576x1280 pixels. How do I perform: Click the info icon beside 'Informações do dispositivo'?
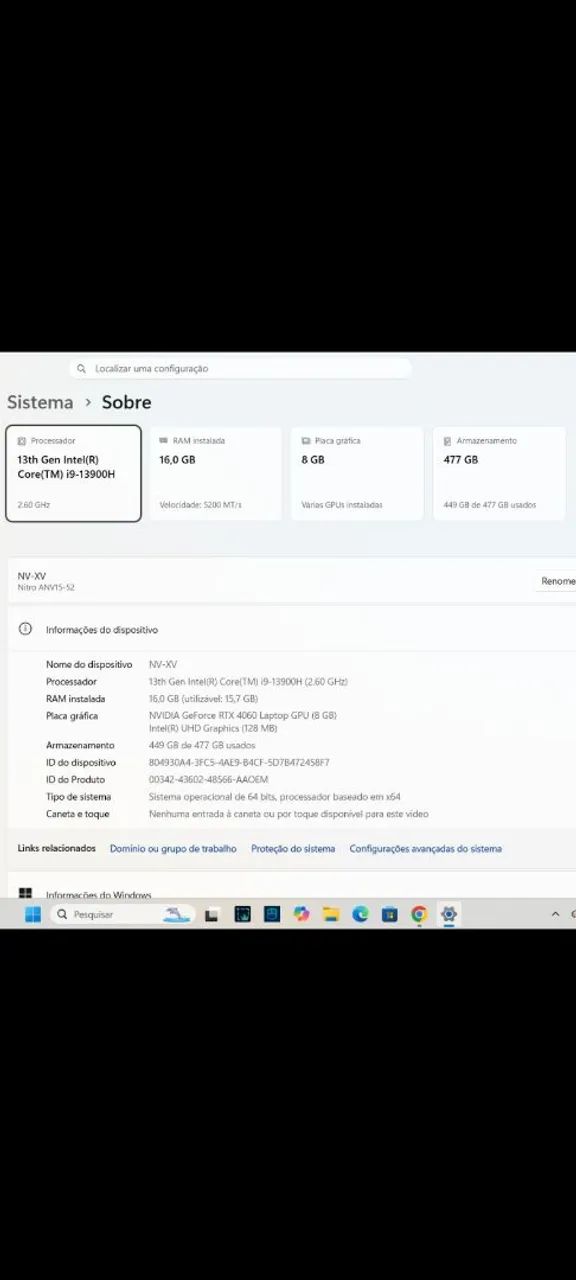click(x=25, y=629)
